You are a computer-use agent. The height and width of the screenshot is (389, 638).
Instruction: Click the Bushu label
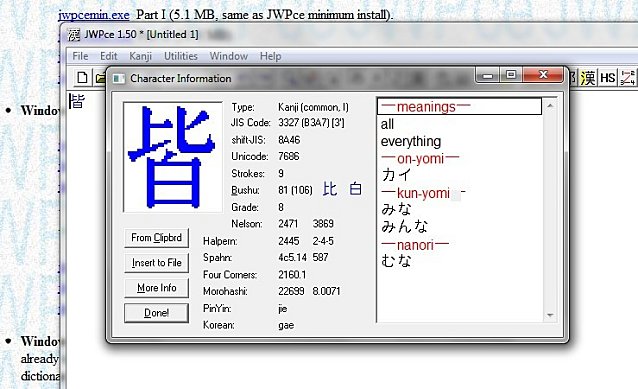[245, 190]
